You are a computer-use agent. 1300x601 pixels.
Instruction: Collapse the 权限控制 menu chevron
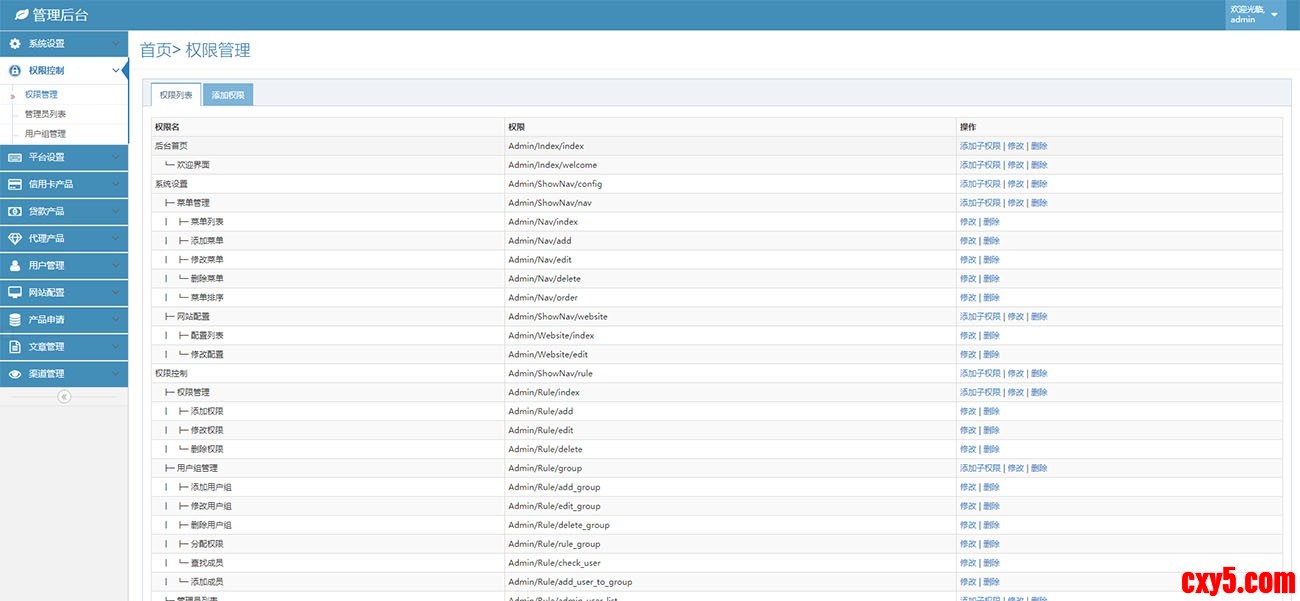(x=116, y=71)
